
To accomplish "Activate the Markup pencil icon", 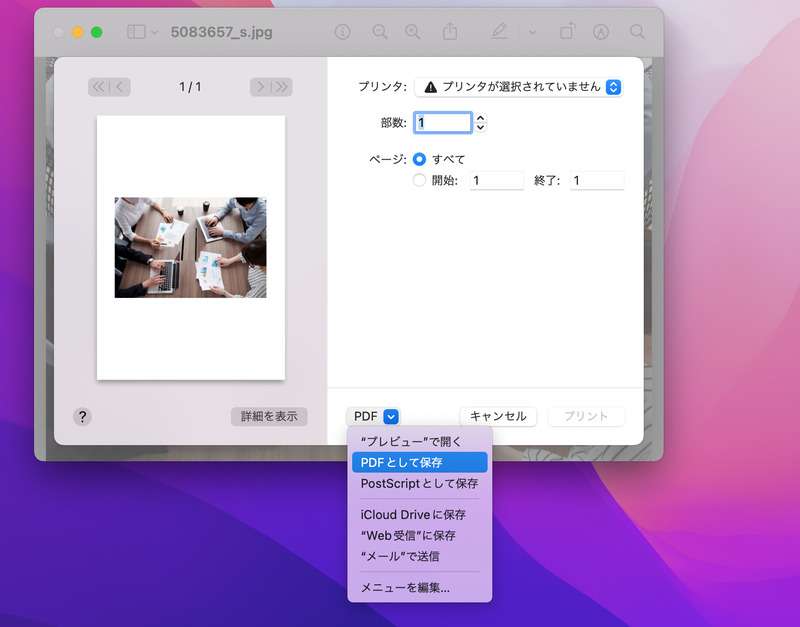I will [x=500, y=31].
